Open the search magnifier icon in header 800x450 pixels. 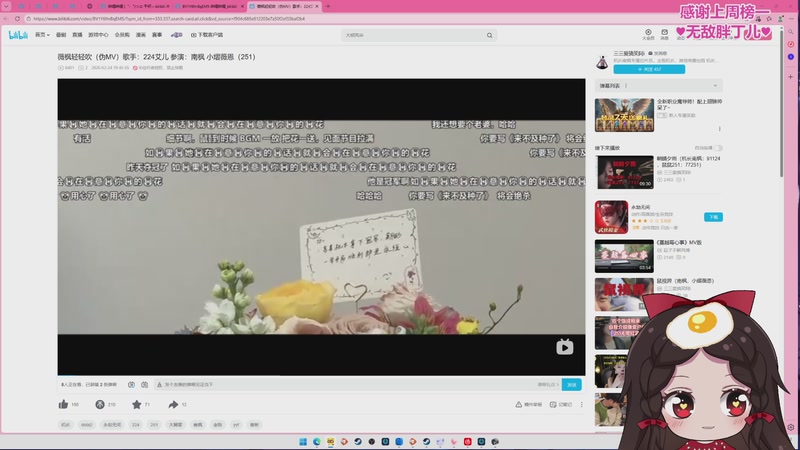489,35
